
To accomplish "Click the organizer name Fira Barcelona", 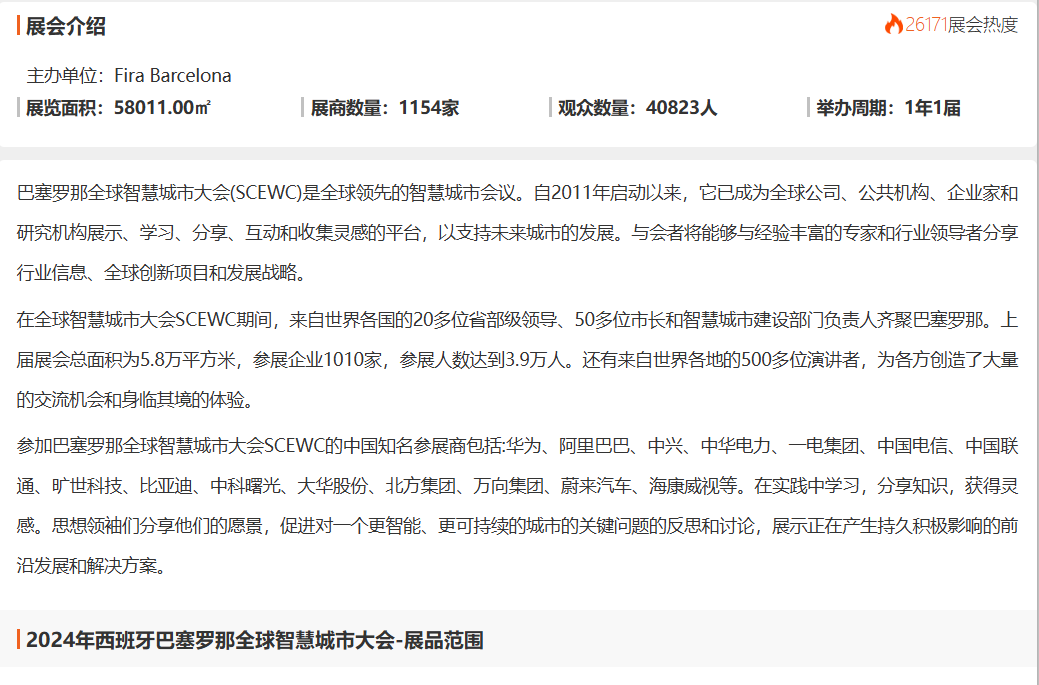I will [x=173, y=76].
